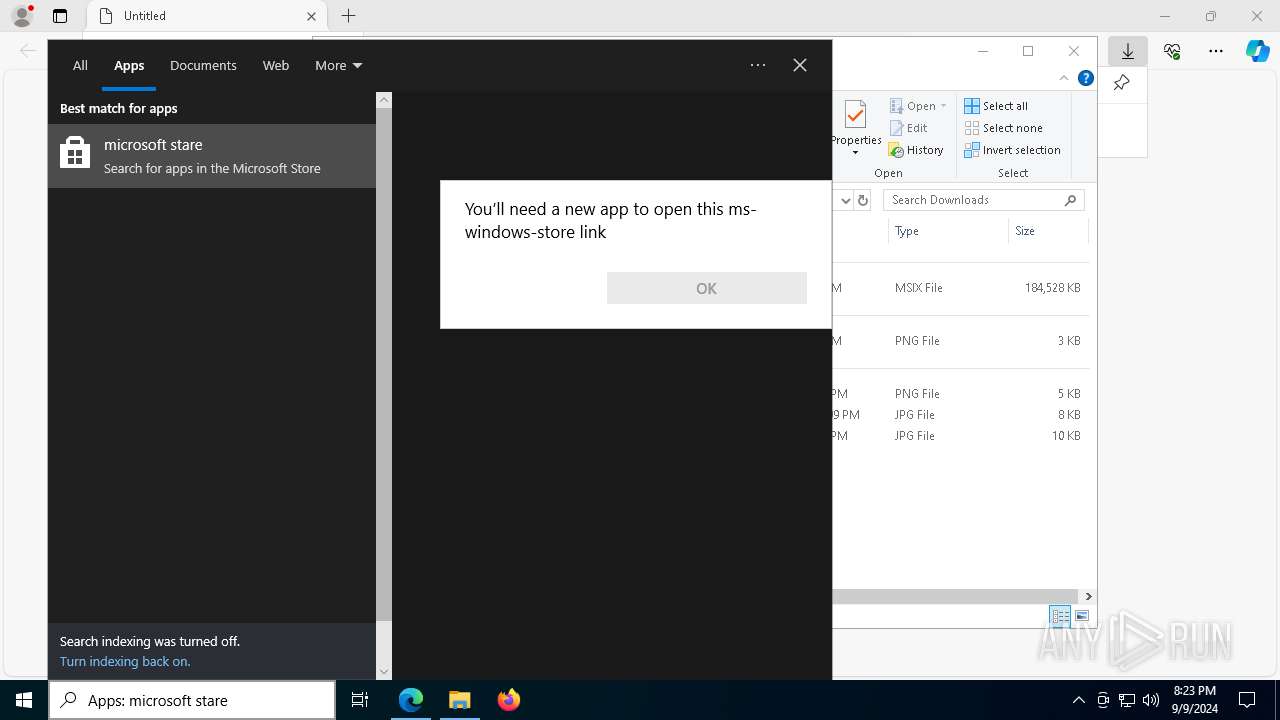
Task: Expand the Open button dropdown arrow
Action: click(x=943, y=106)
